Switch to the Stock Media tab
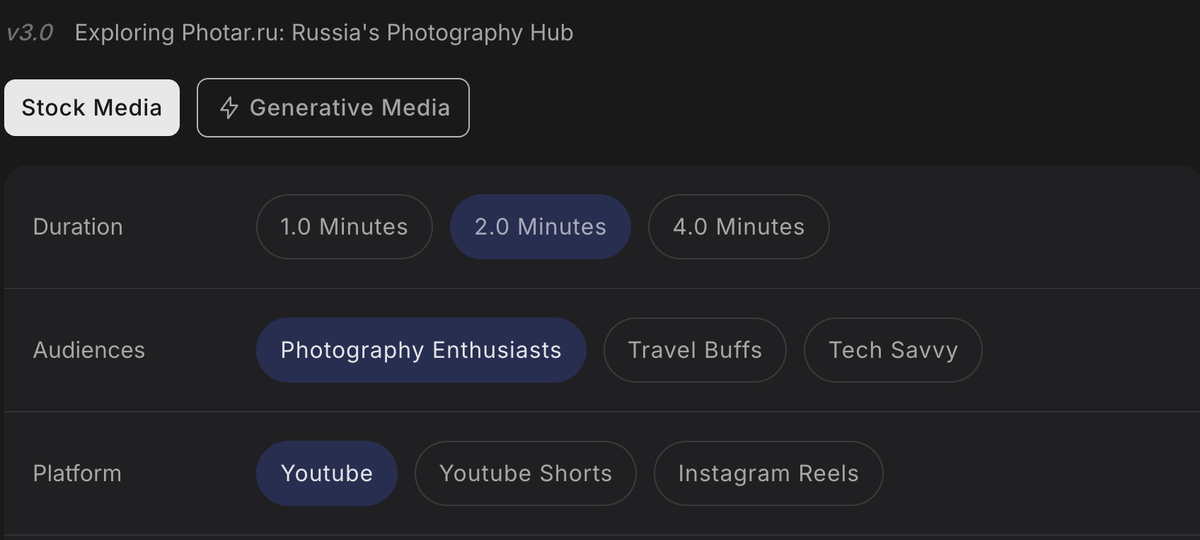 tap(92, 108)
